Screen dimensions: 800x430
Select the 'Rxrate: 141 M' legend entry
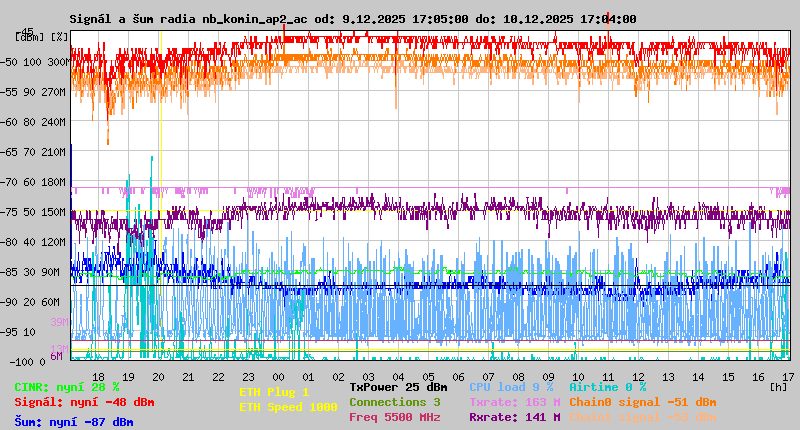click(x=515, y=417)
